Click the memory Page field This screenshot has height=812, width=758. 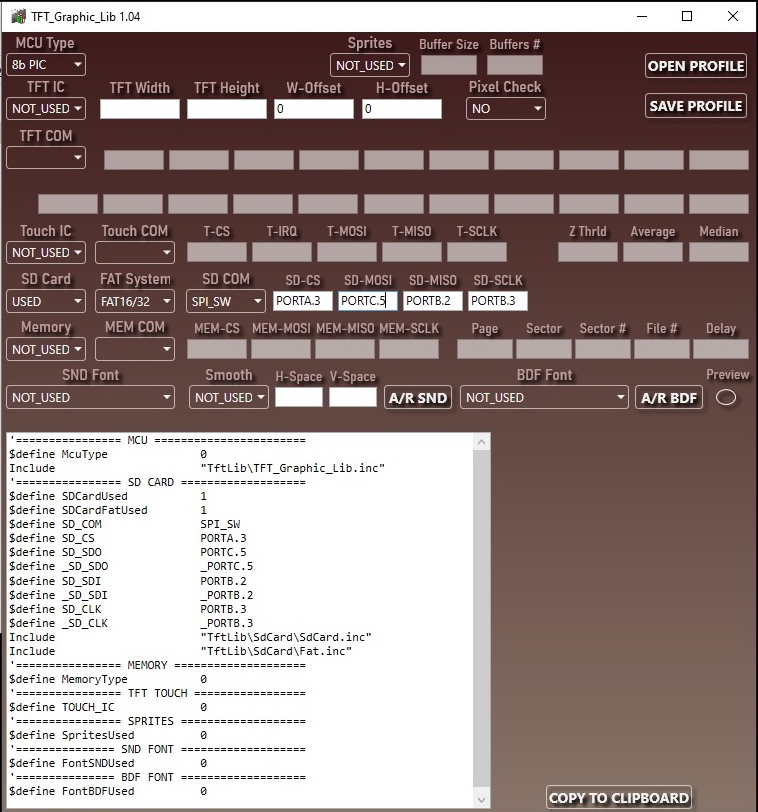[485, 349]
